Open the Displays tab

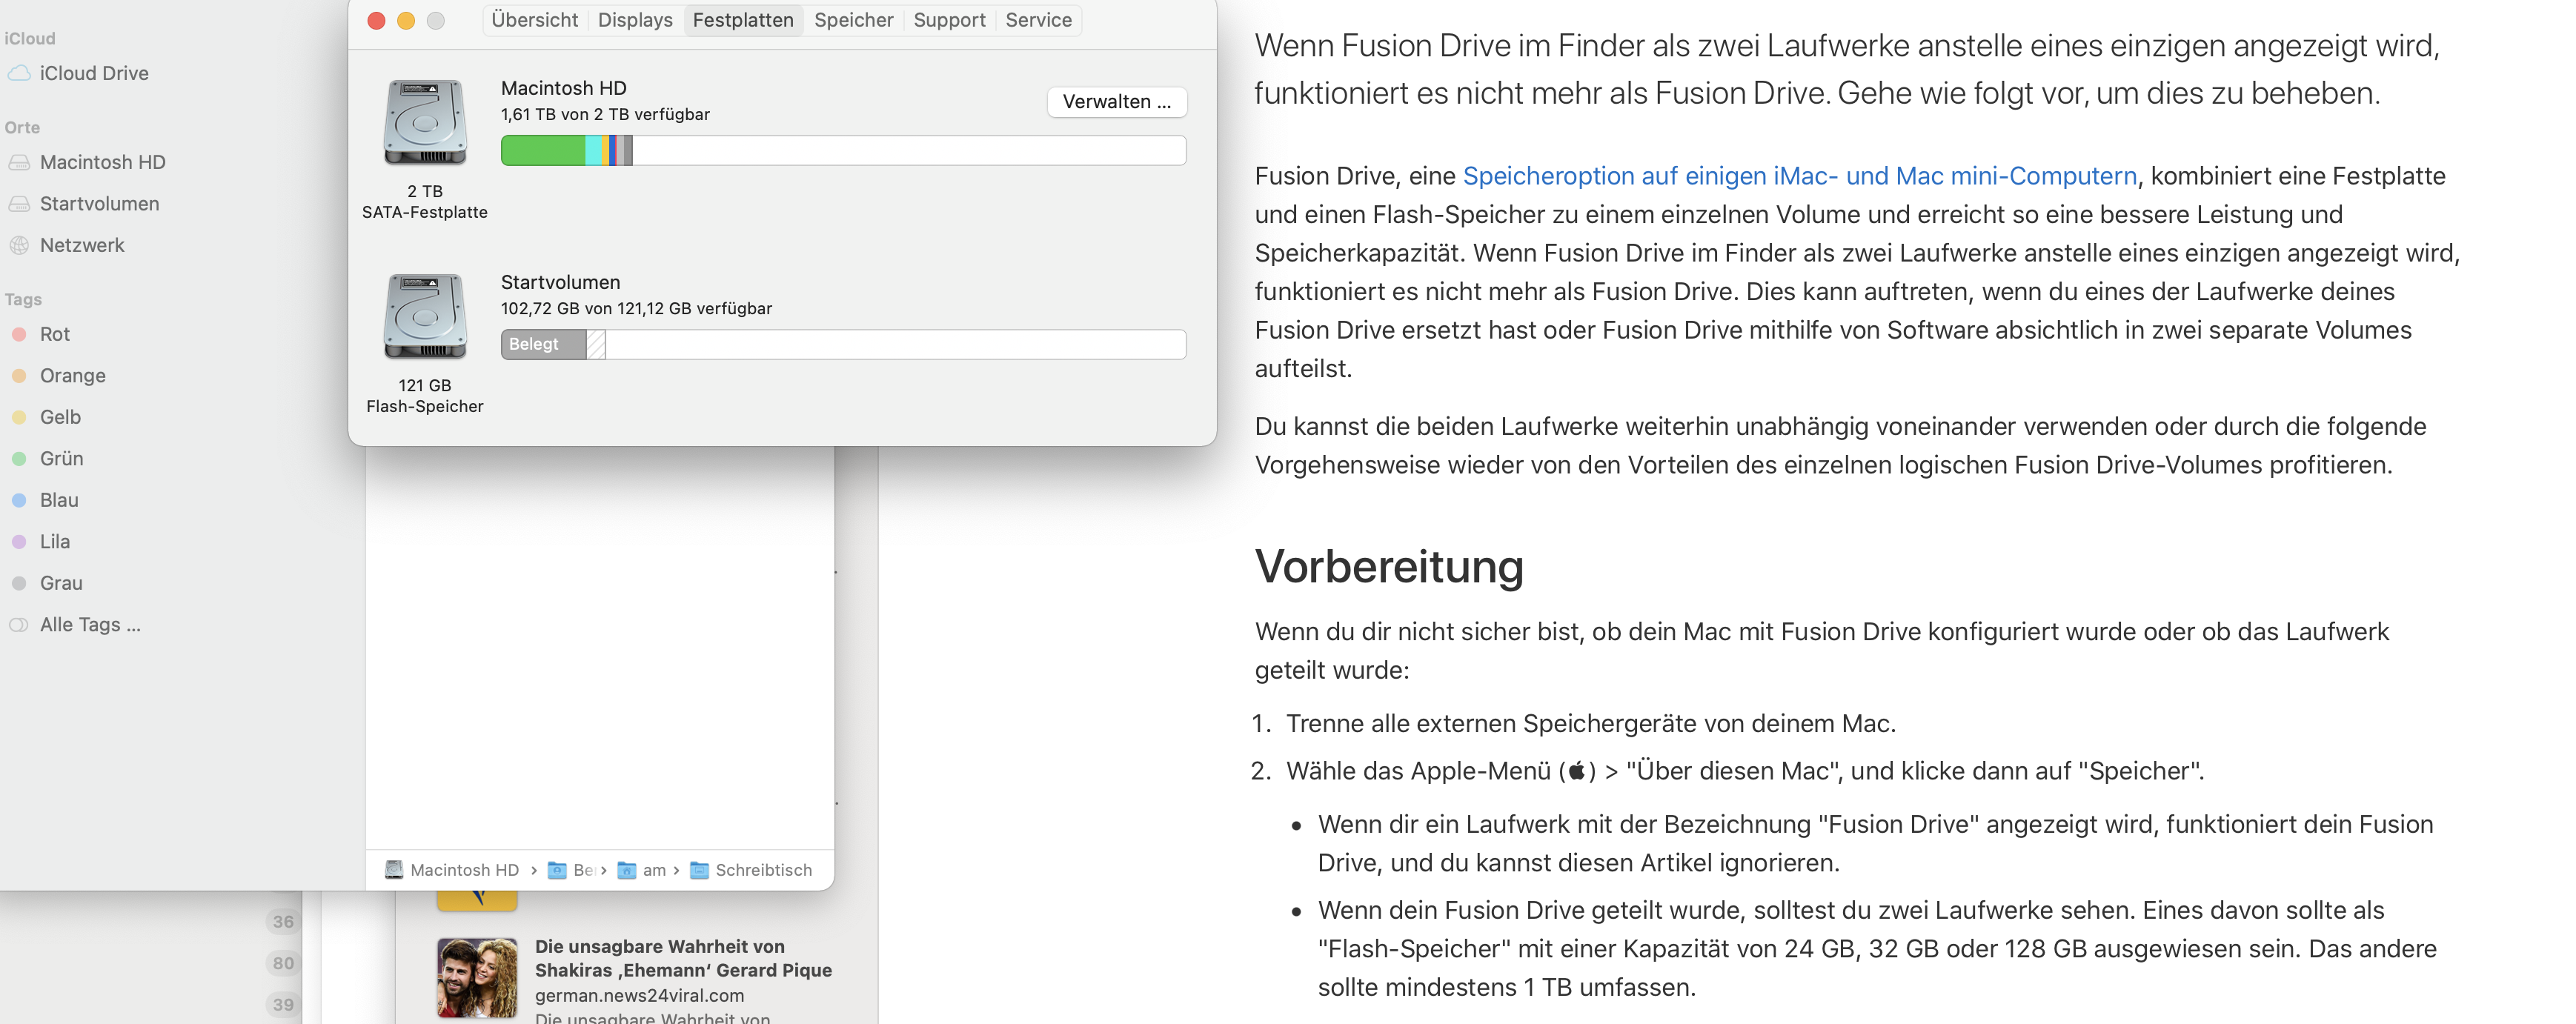635,20
